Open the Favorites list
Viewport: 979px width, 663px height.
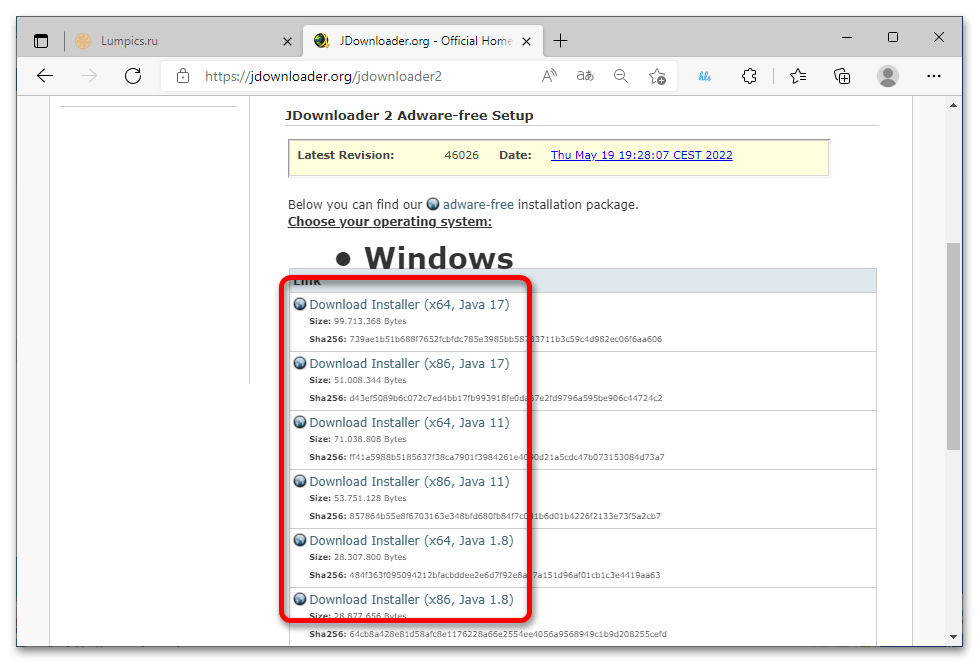[x=797, y=76]
